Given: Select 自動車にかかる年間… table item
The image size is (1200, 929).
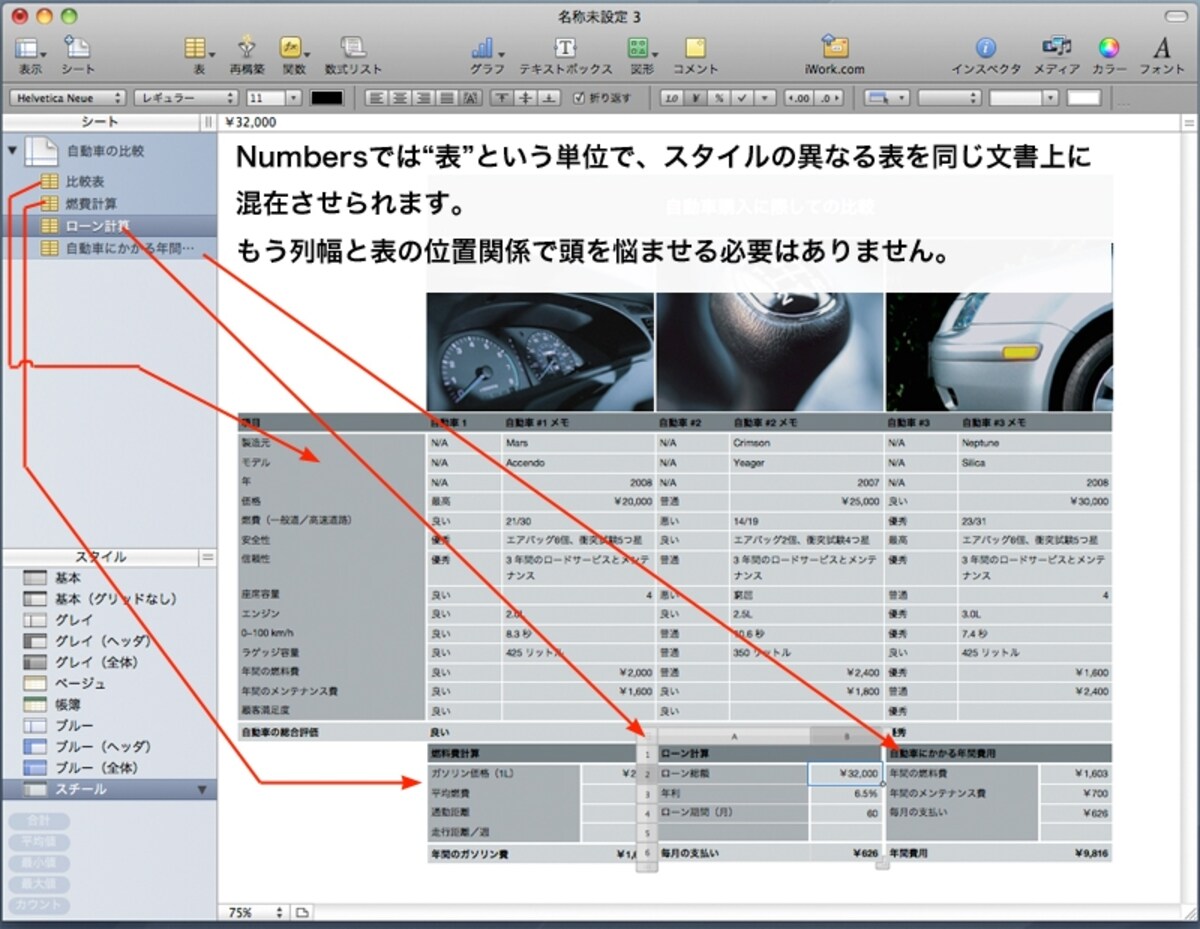Looking at the screenshot, I should [130, 247].
